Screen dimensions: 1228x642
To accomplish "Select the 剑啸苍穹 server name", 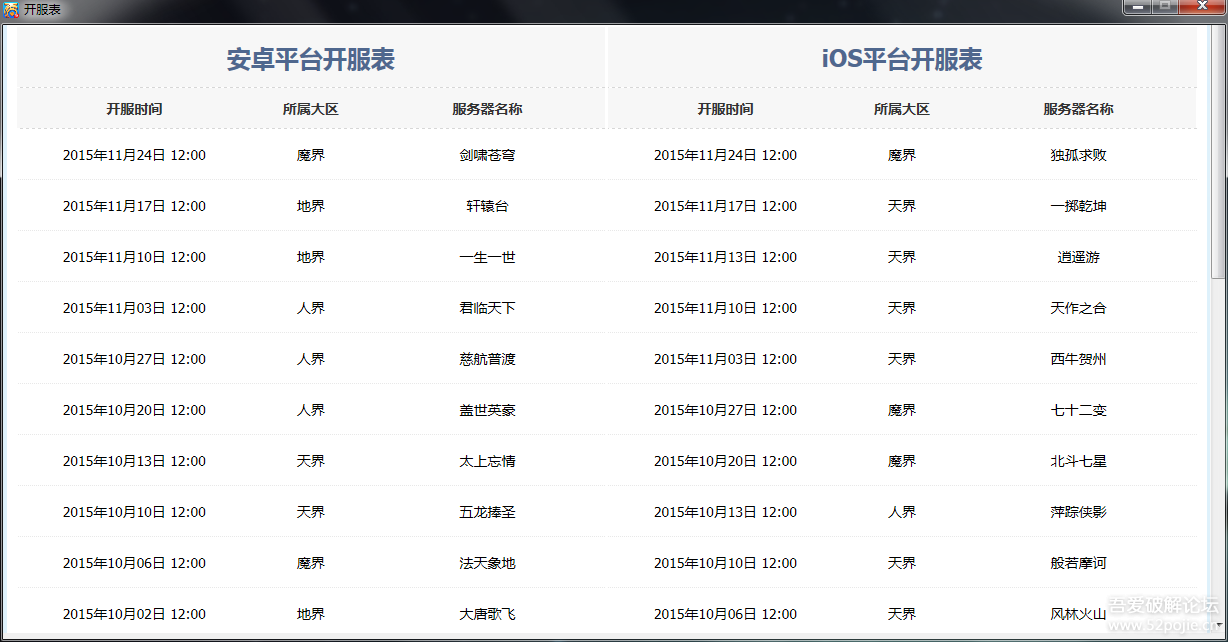I will (487, 155).
